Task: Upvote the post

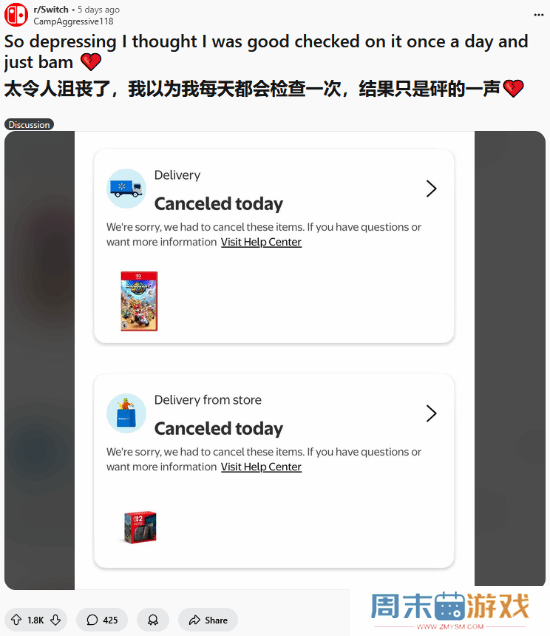Action: (16, 620)
